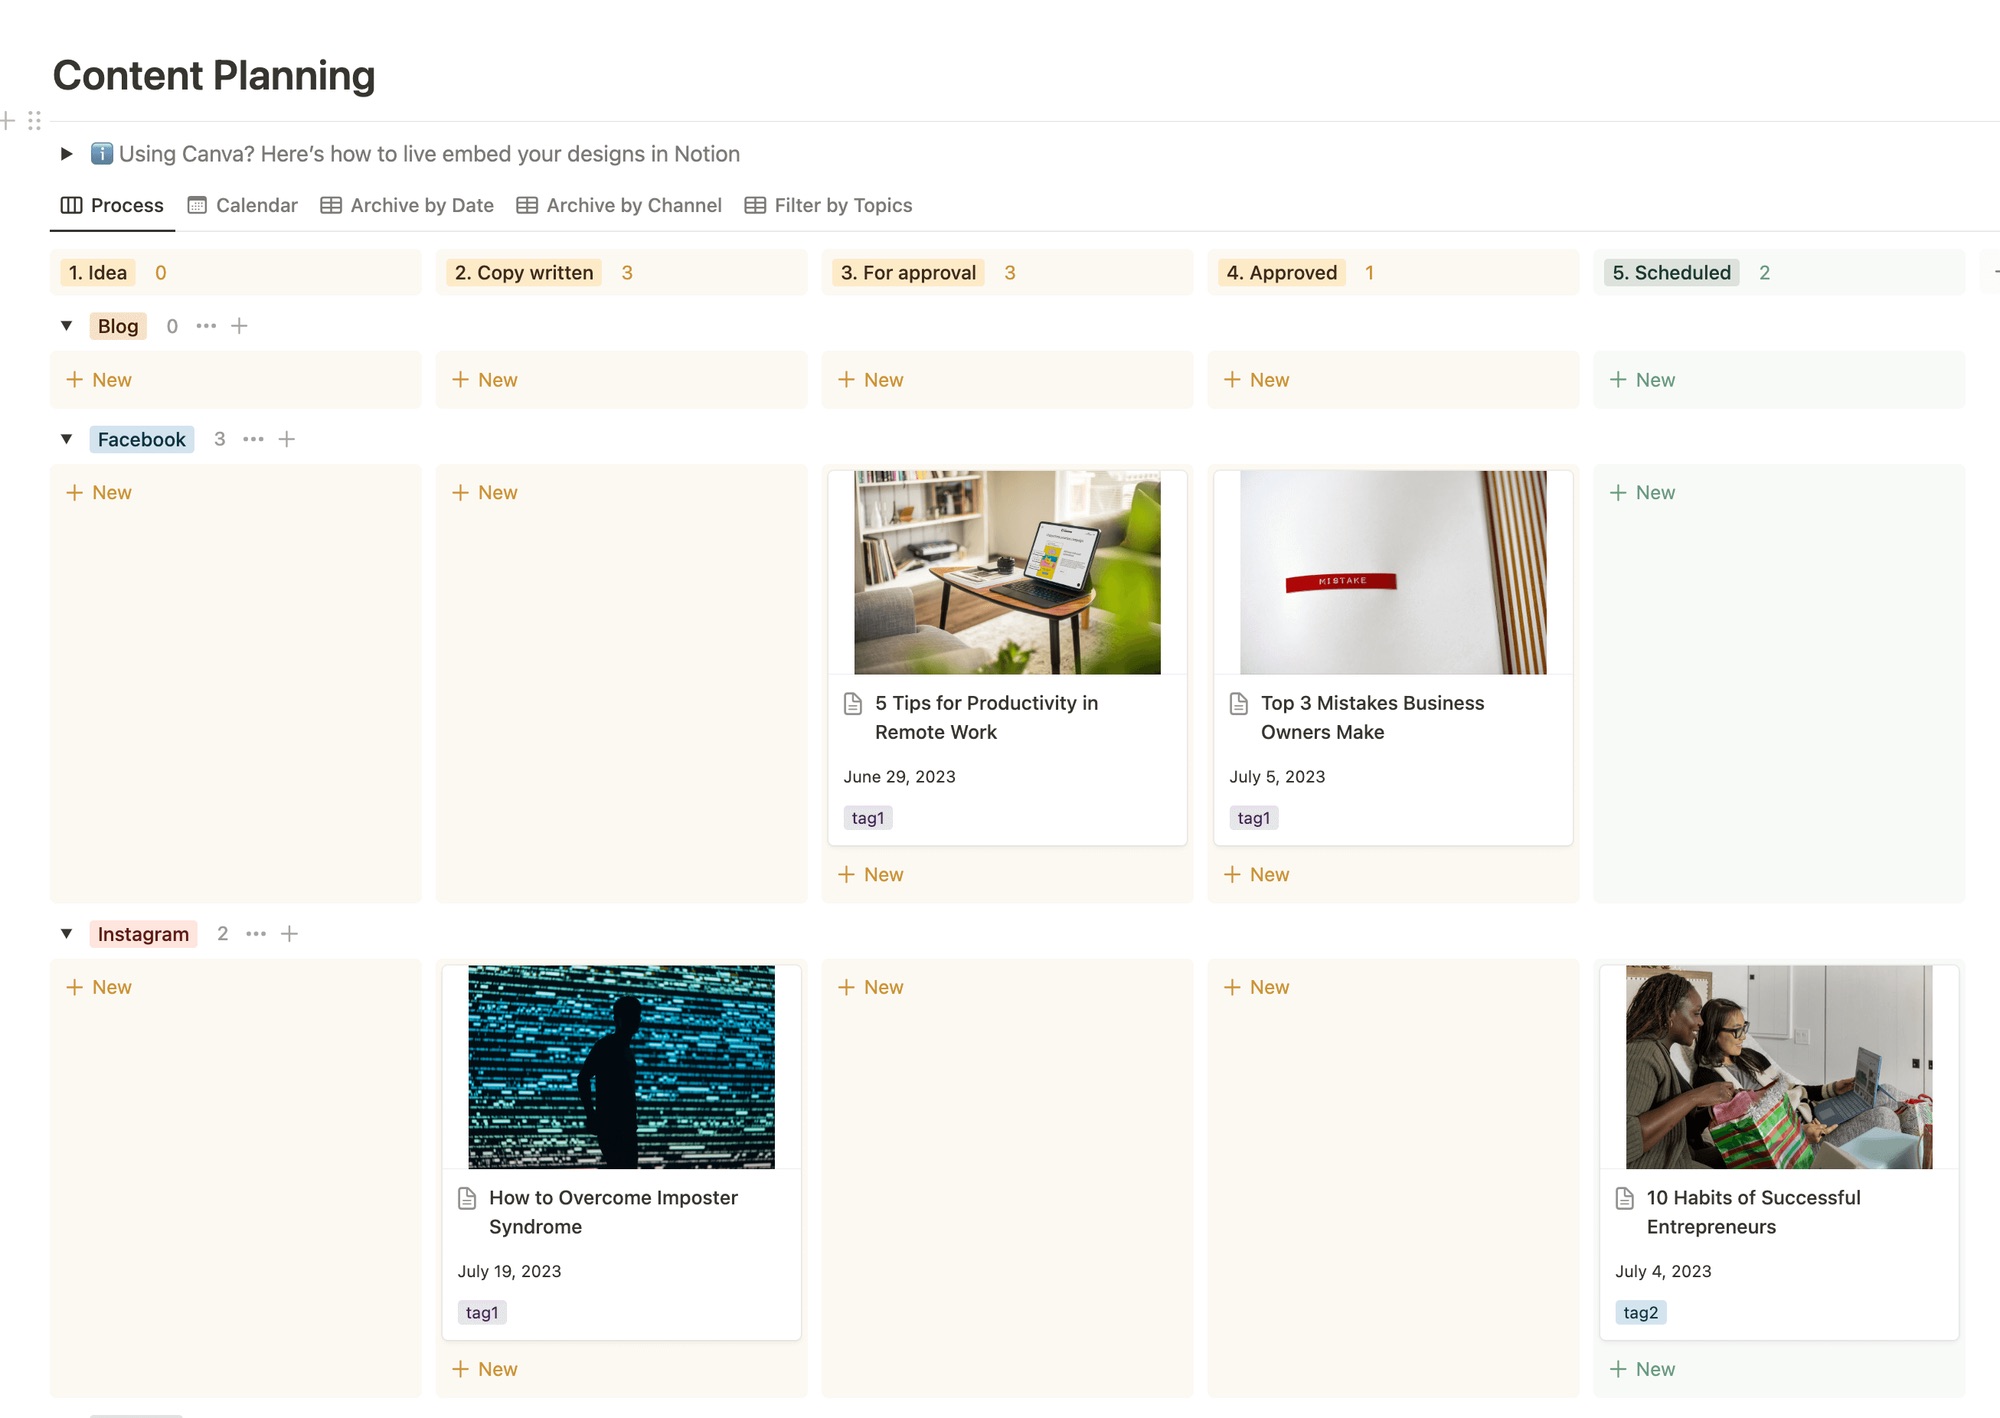Viewport: 2000px width, 1418px height.
Task: Collapse the Instagram group
Action: (67, 934)
